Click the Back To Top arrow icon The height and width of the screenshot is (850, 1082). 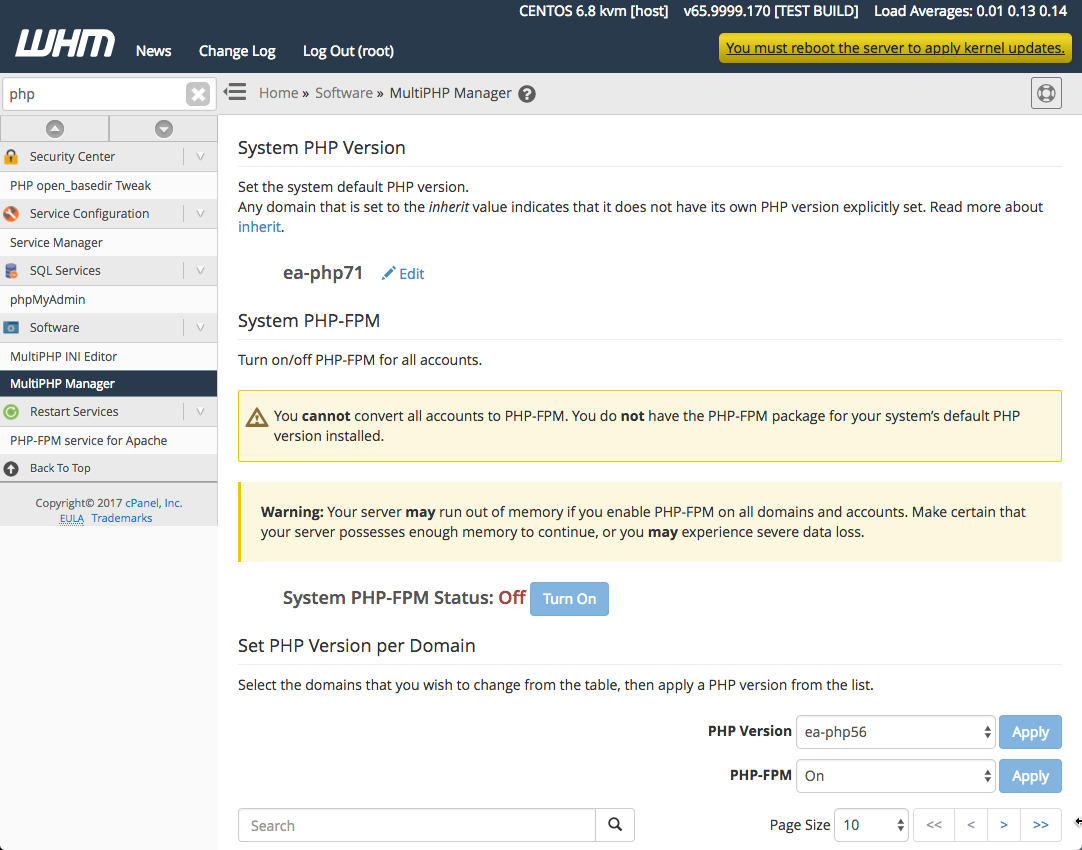point(11,468)
